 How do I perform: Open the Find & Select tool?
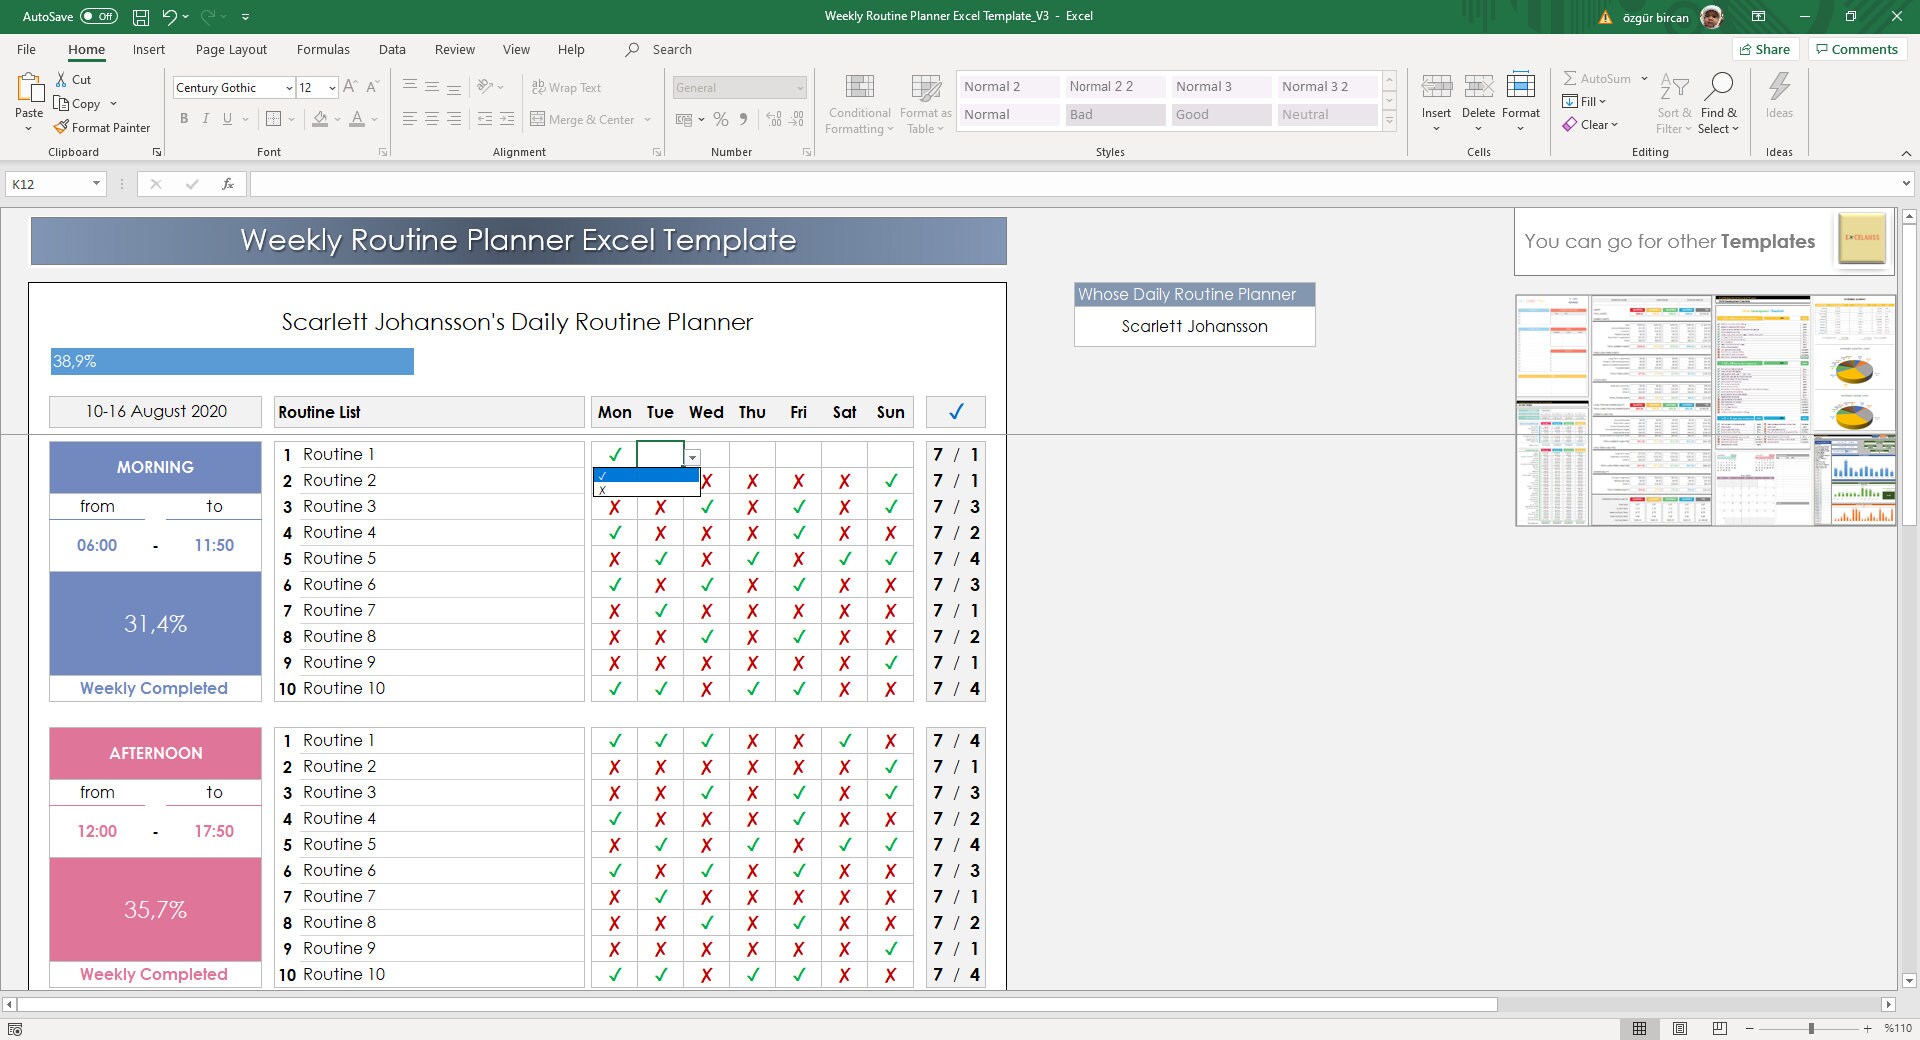pyautogui.click(x=1719, y=103)
